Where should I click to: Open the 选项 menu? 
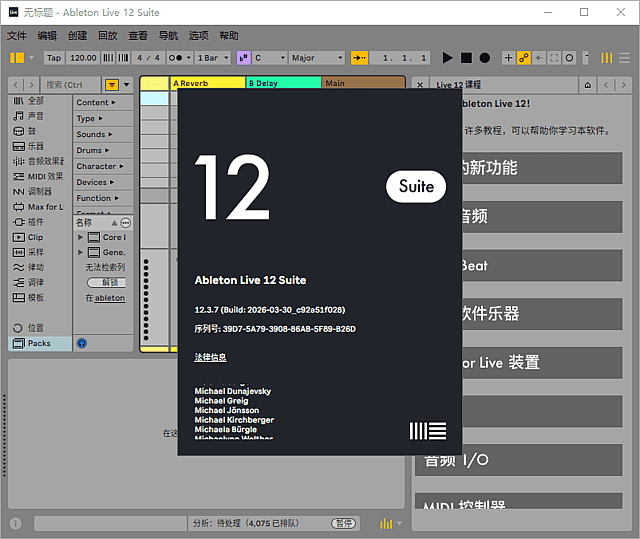[x=199, y=35]
